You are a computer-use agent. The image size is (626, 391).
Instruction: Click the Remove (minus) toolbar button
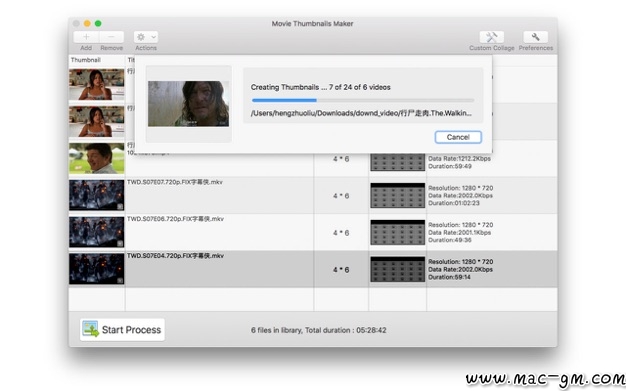[111, 37]
